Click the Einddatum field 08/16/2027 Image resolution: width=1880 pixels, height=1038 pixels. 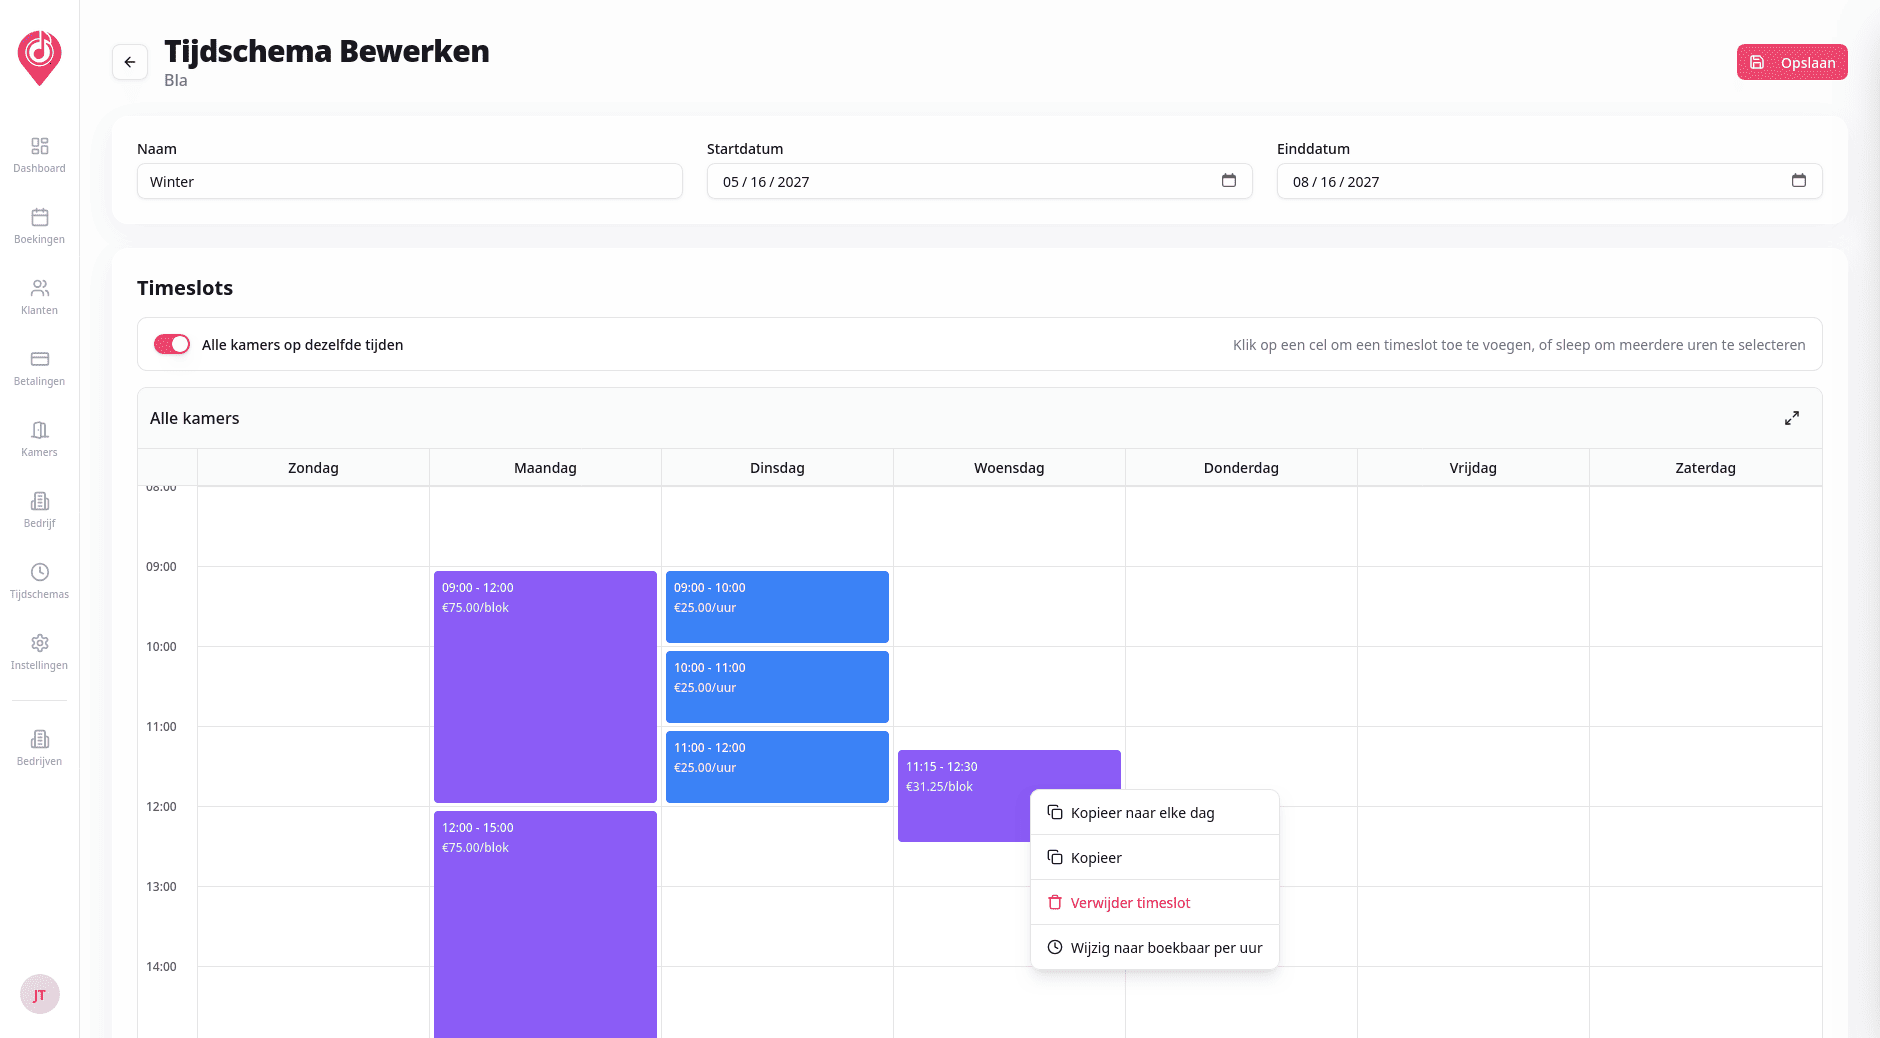pyautogui.click(x=1550, y=181)
